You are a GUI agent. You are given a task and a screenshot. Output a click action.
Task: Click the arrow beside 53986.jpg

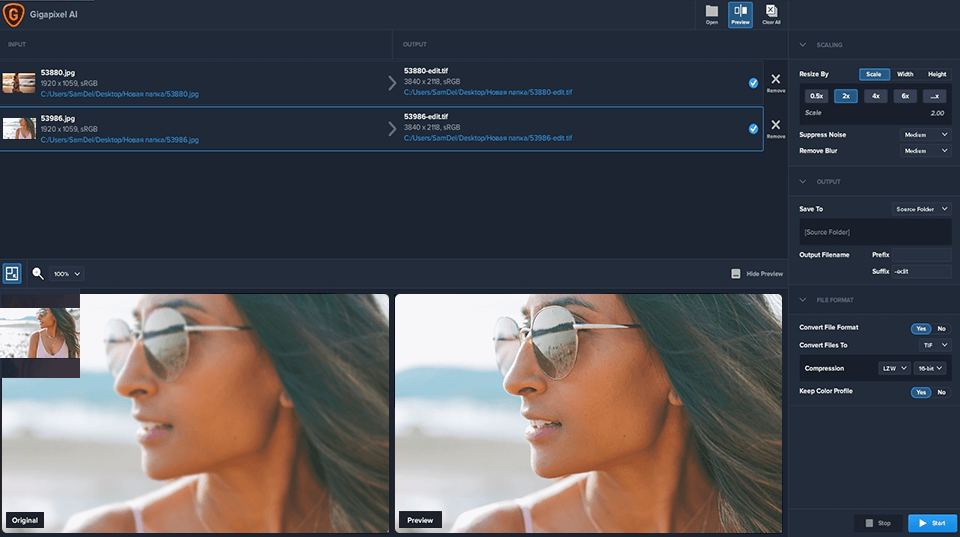[x=392, y=129]
